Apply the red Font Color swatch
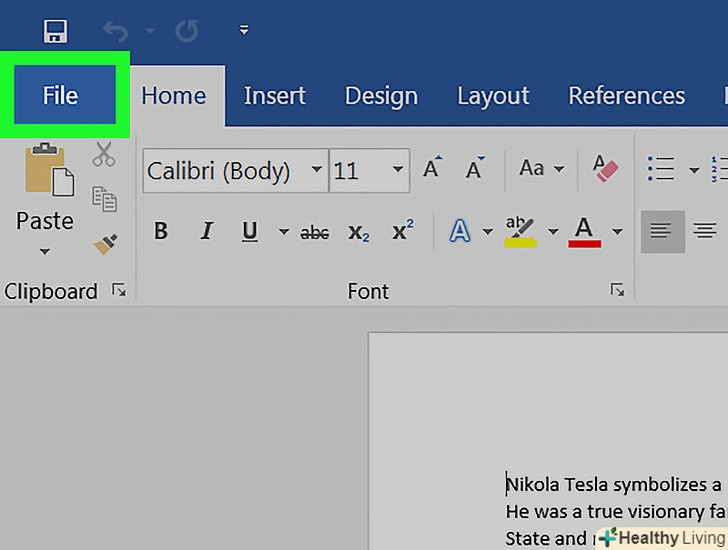 tap(584, 232)
